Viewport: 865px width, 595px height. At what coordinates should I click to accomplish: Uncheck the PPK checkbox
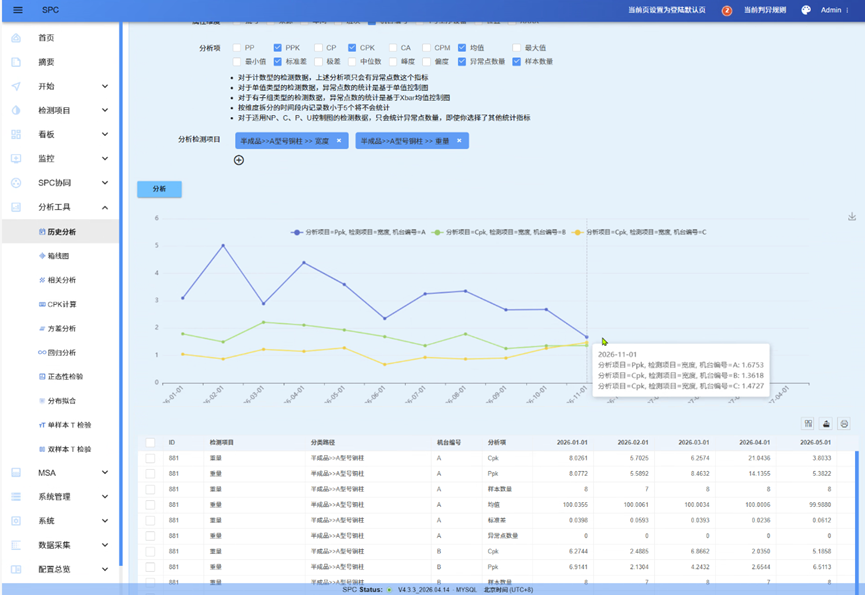277,48
